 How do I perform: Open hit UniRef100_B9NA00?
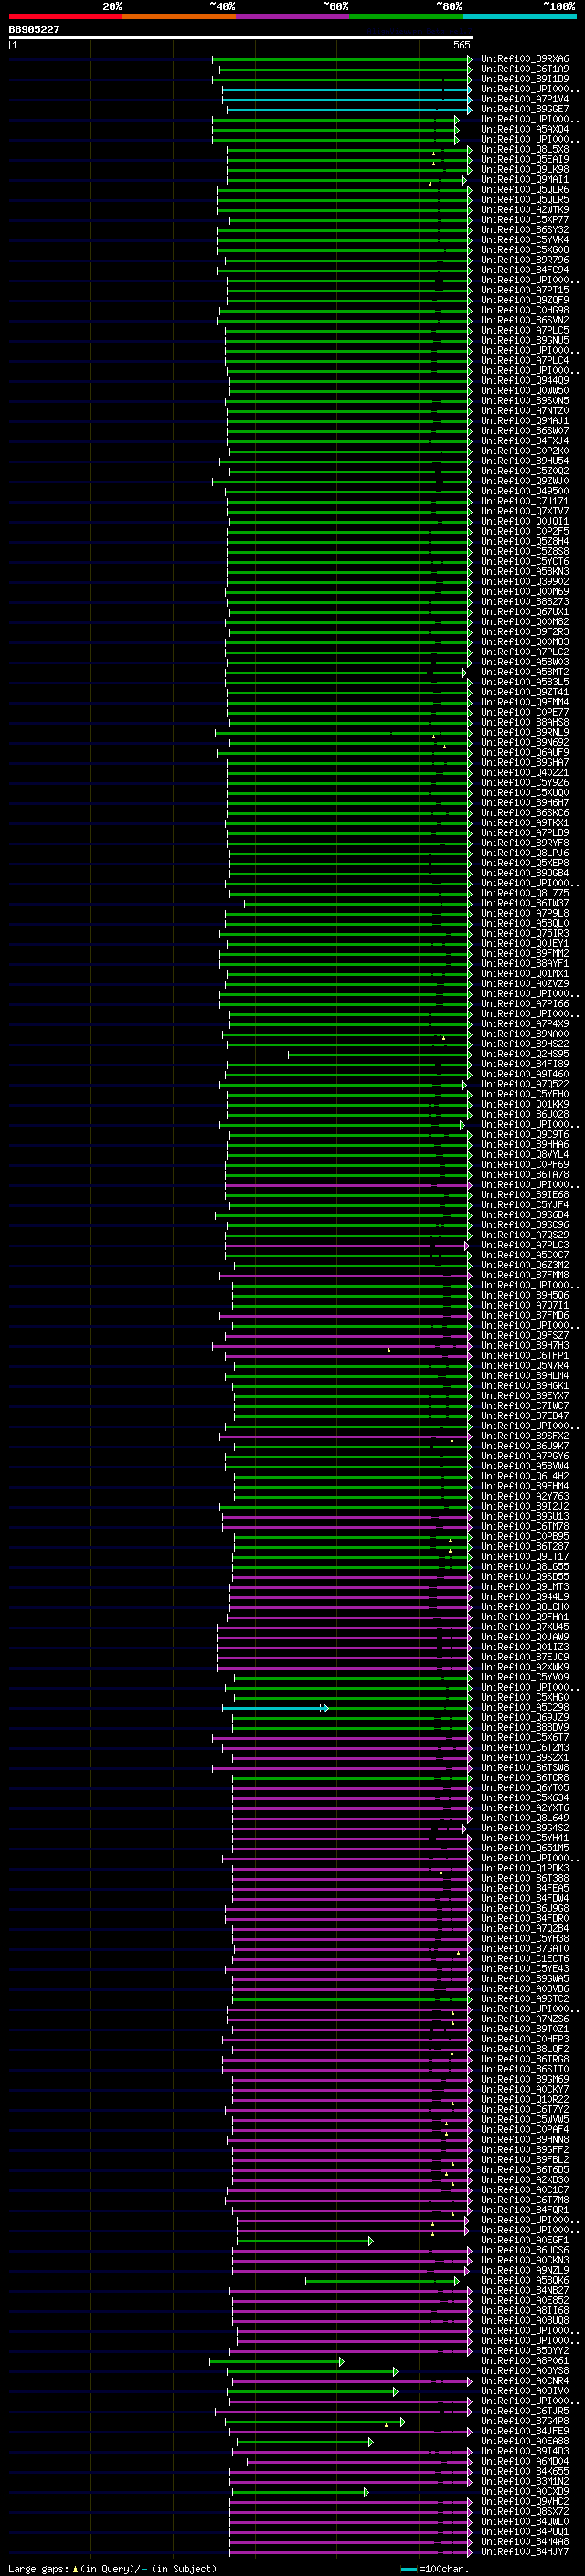pos(525,1034)
